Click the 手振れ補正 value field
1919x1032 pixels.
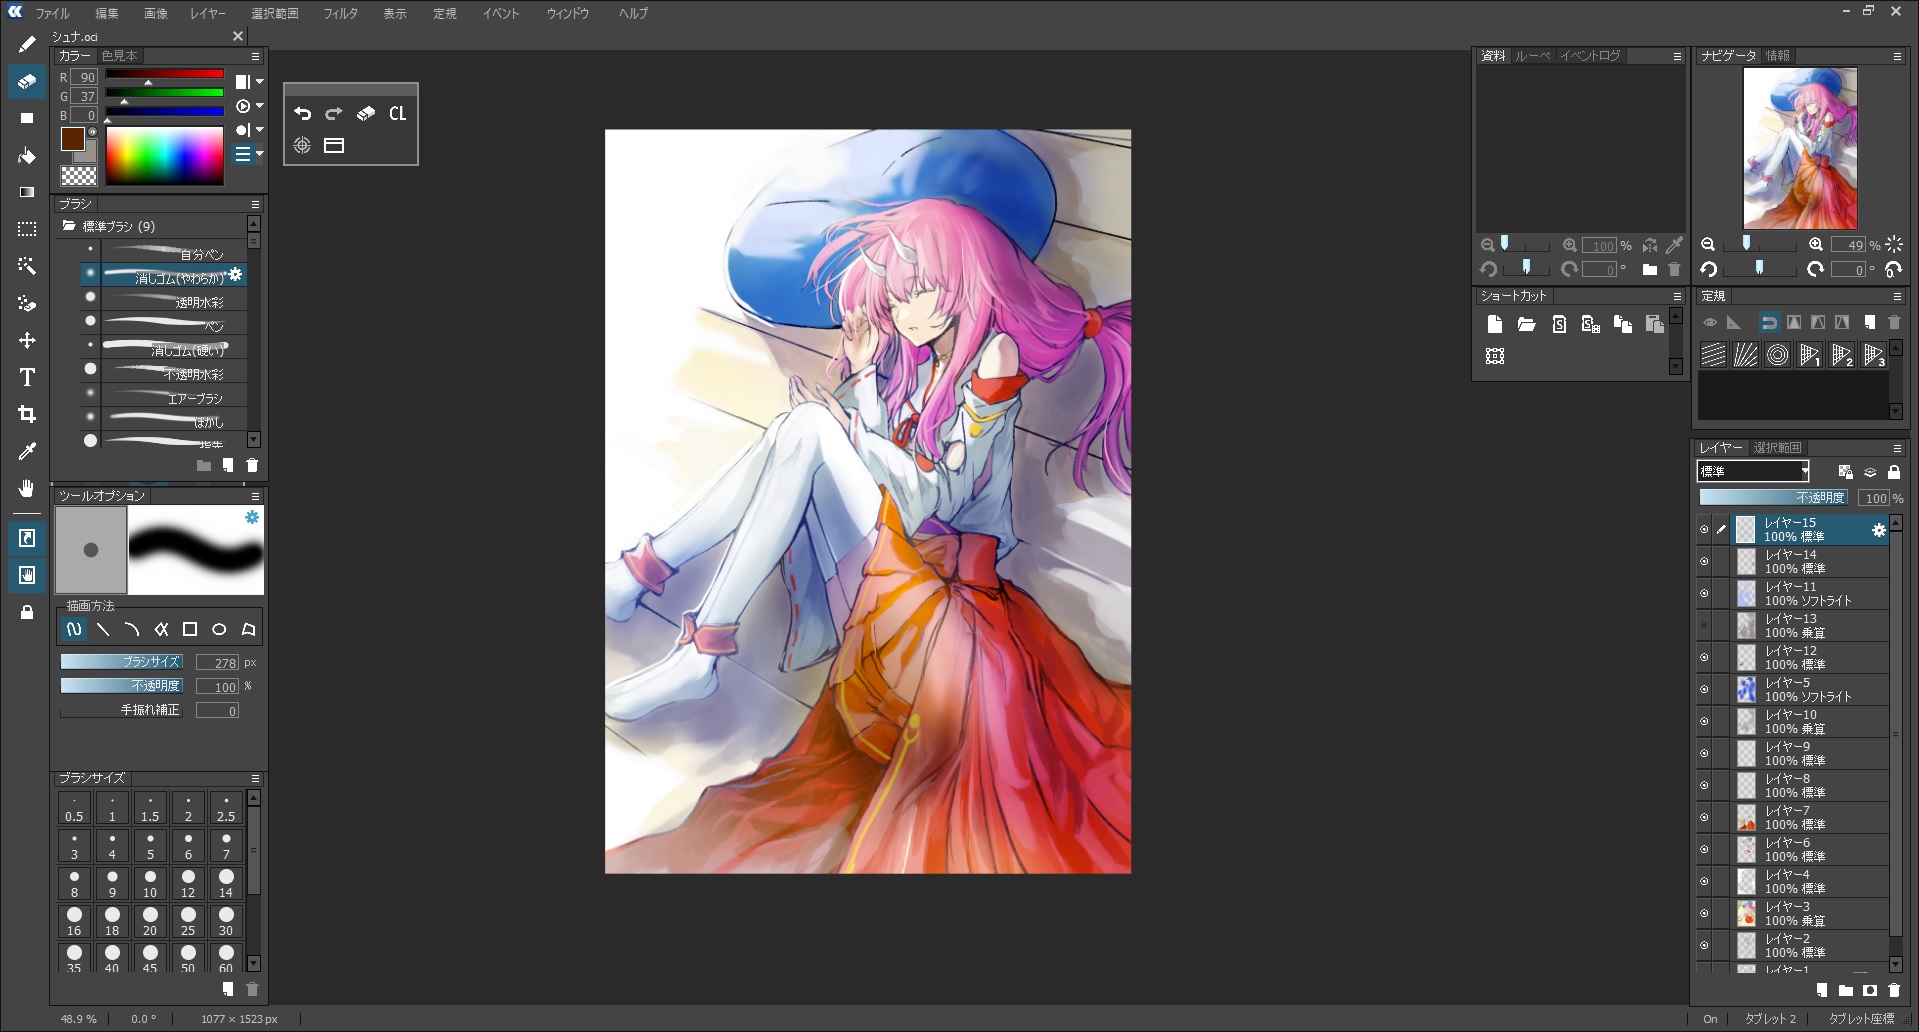[x=217, y=711]
